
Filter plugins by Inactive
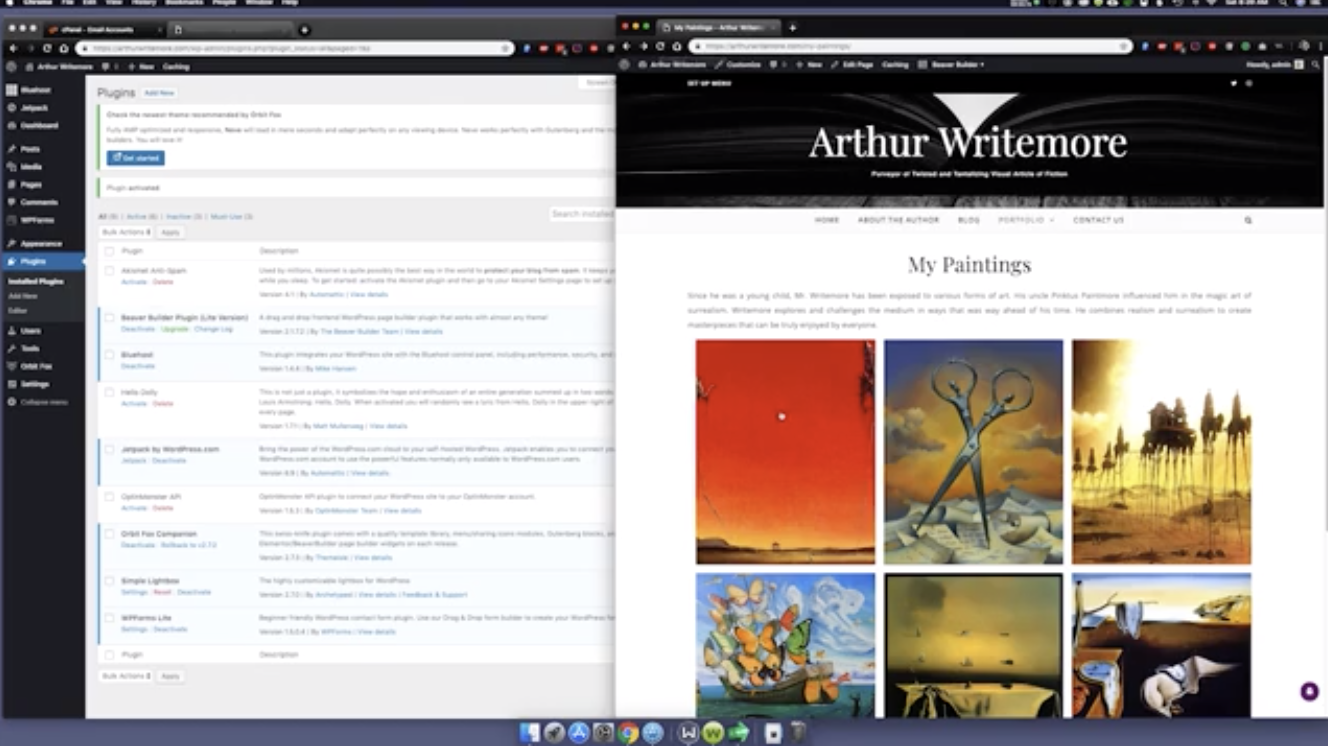click(184, 216)
